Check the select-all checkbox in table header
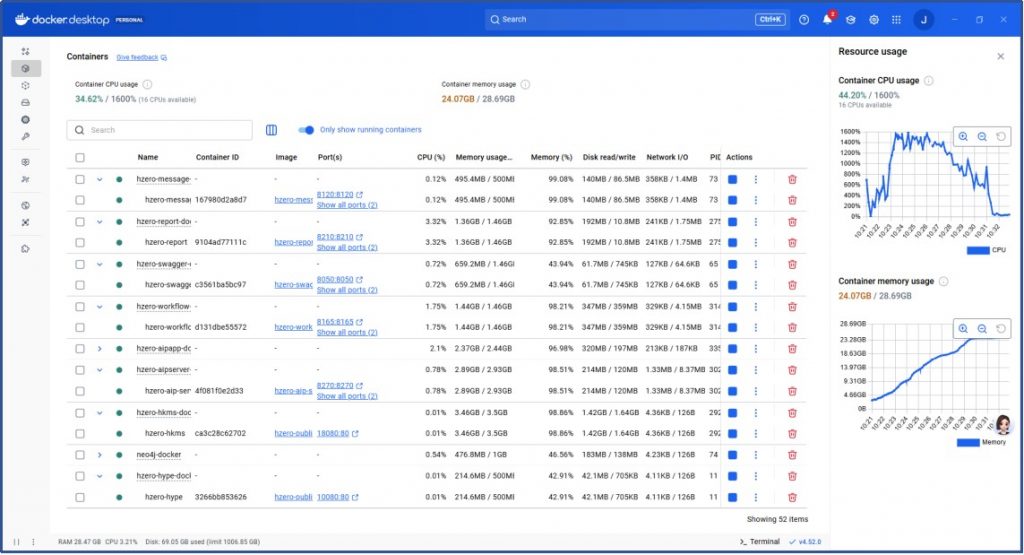This screenshot has height=555, width=1024. [80, 157]
